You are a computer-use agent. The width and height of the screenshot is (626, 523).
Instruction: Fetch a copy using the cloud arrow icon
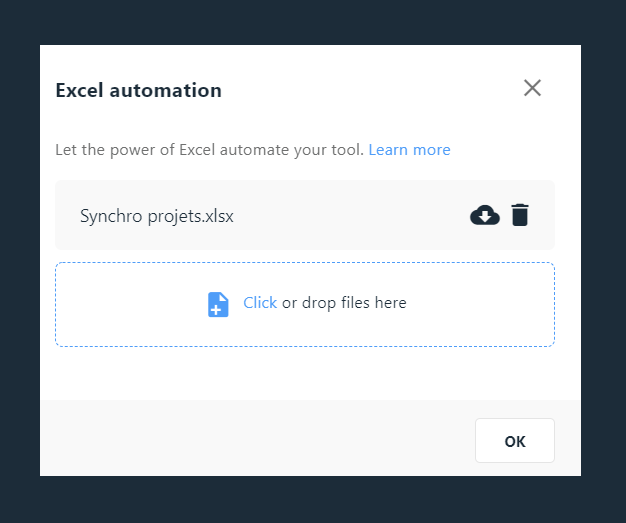[x=485, y=215]
